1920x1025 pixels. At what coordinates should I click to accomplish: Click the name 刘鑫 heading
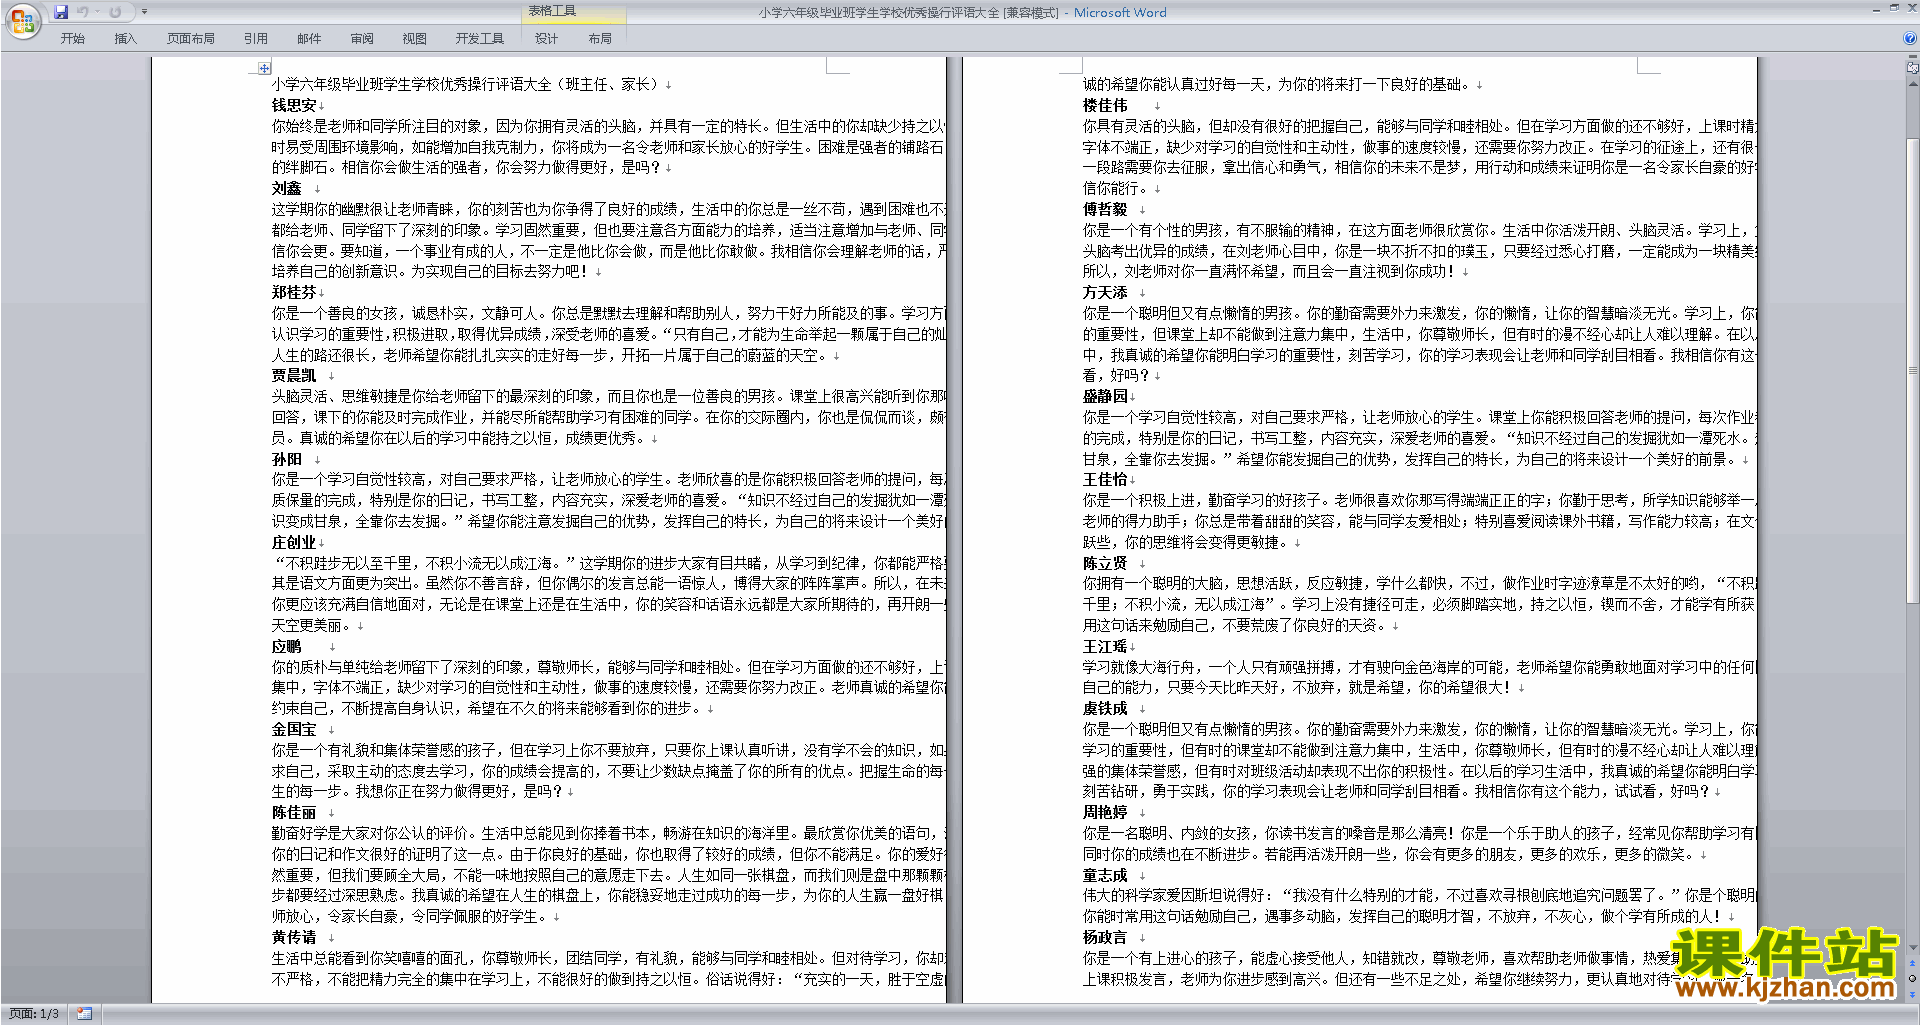point(286,188)
